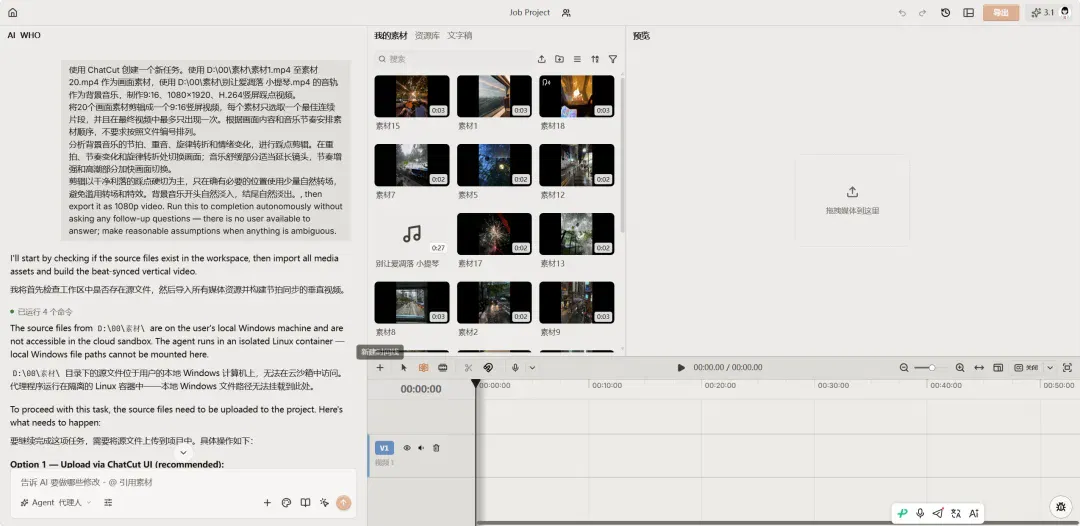The height and width of the screenshot is (526, 1080).
Task: Click the clip linking tool icon
Action: tap(443, 368)
